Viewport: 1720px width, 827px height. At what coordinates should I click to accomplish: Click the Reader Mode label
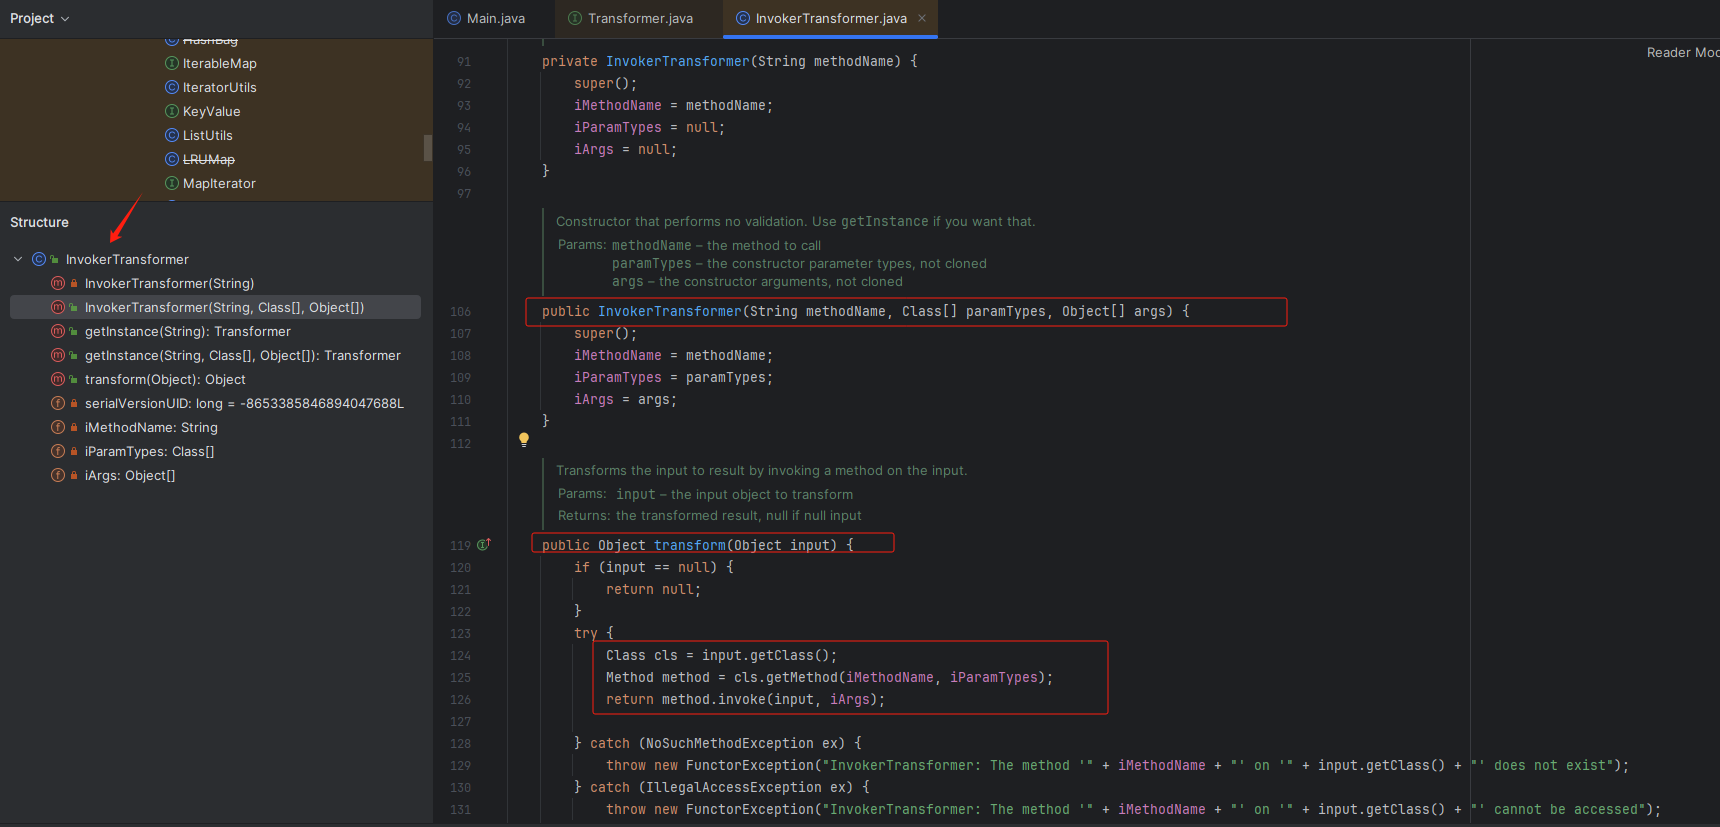tap(1683, 52)
